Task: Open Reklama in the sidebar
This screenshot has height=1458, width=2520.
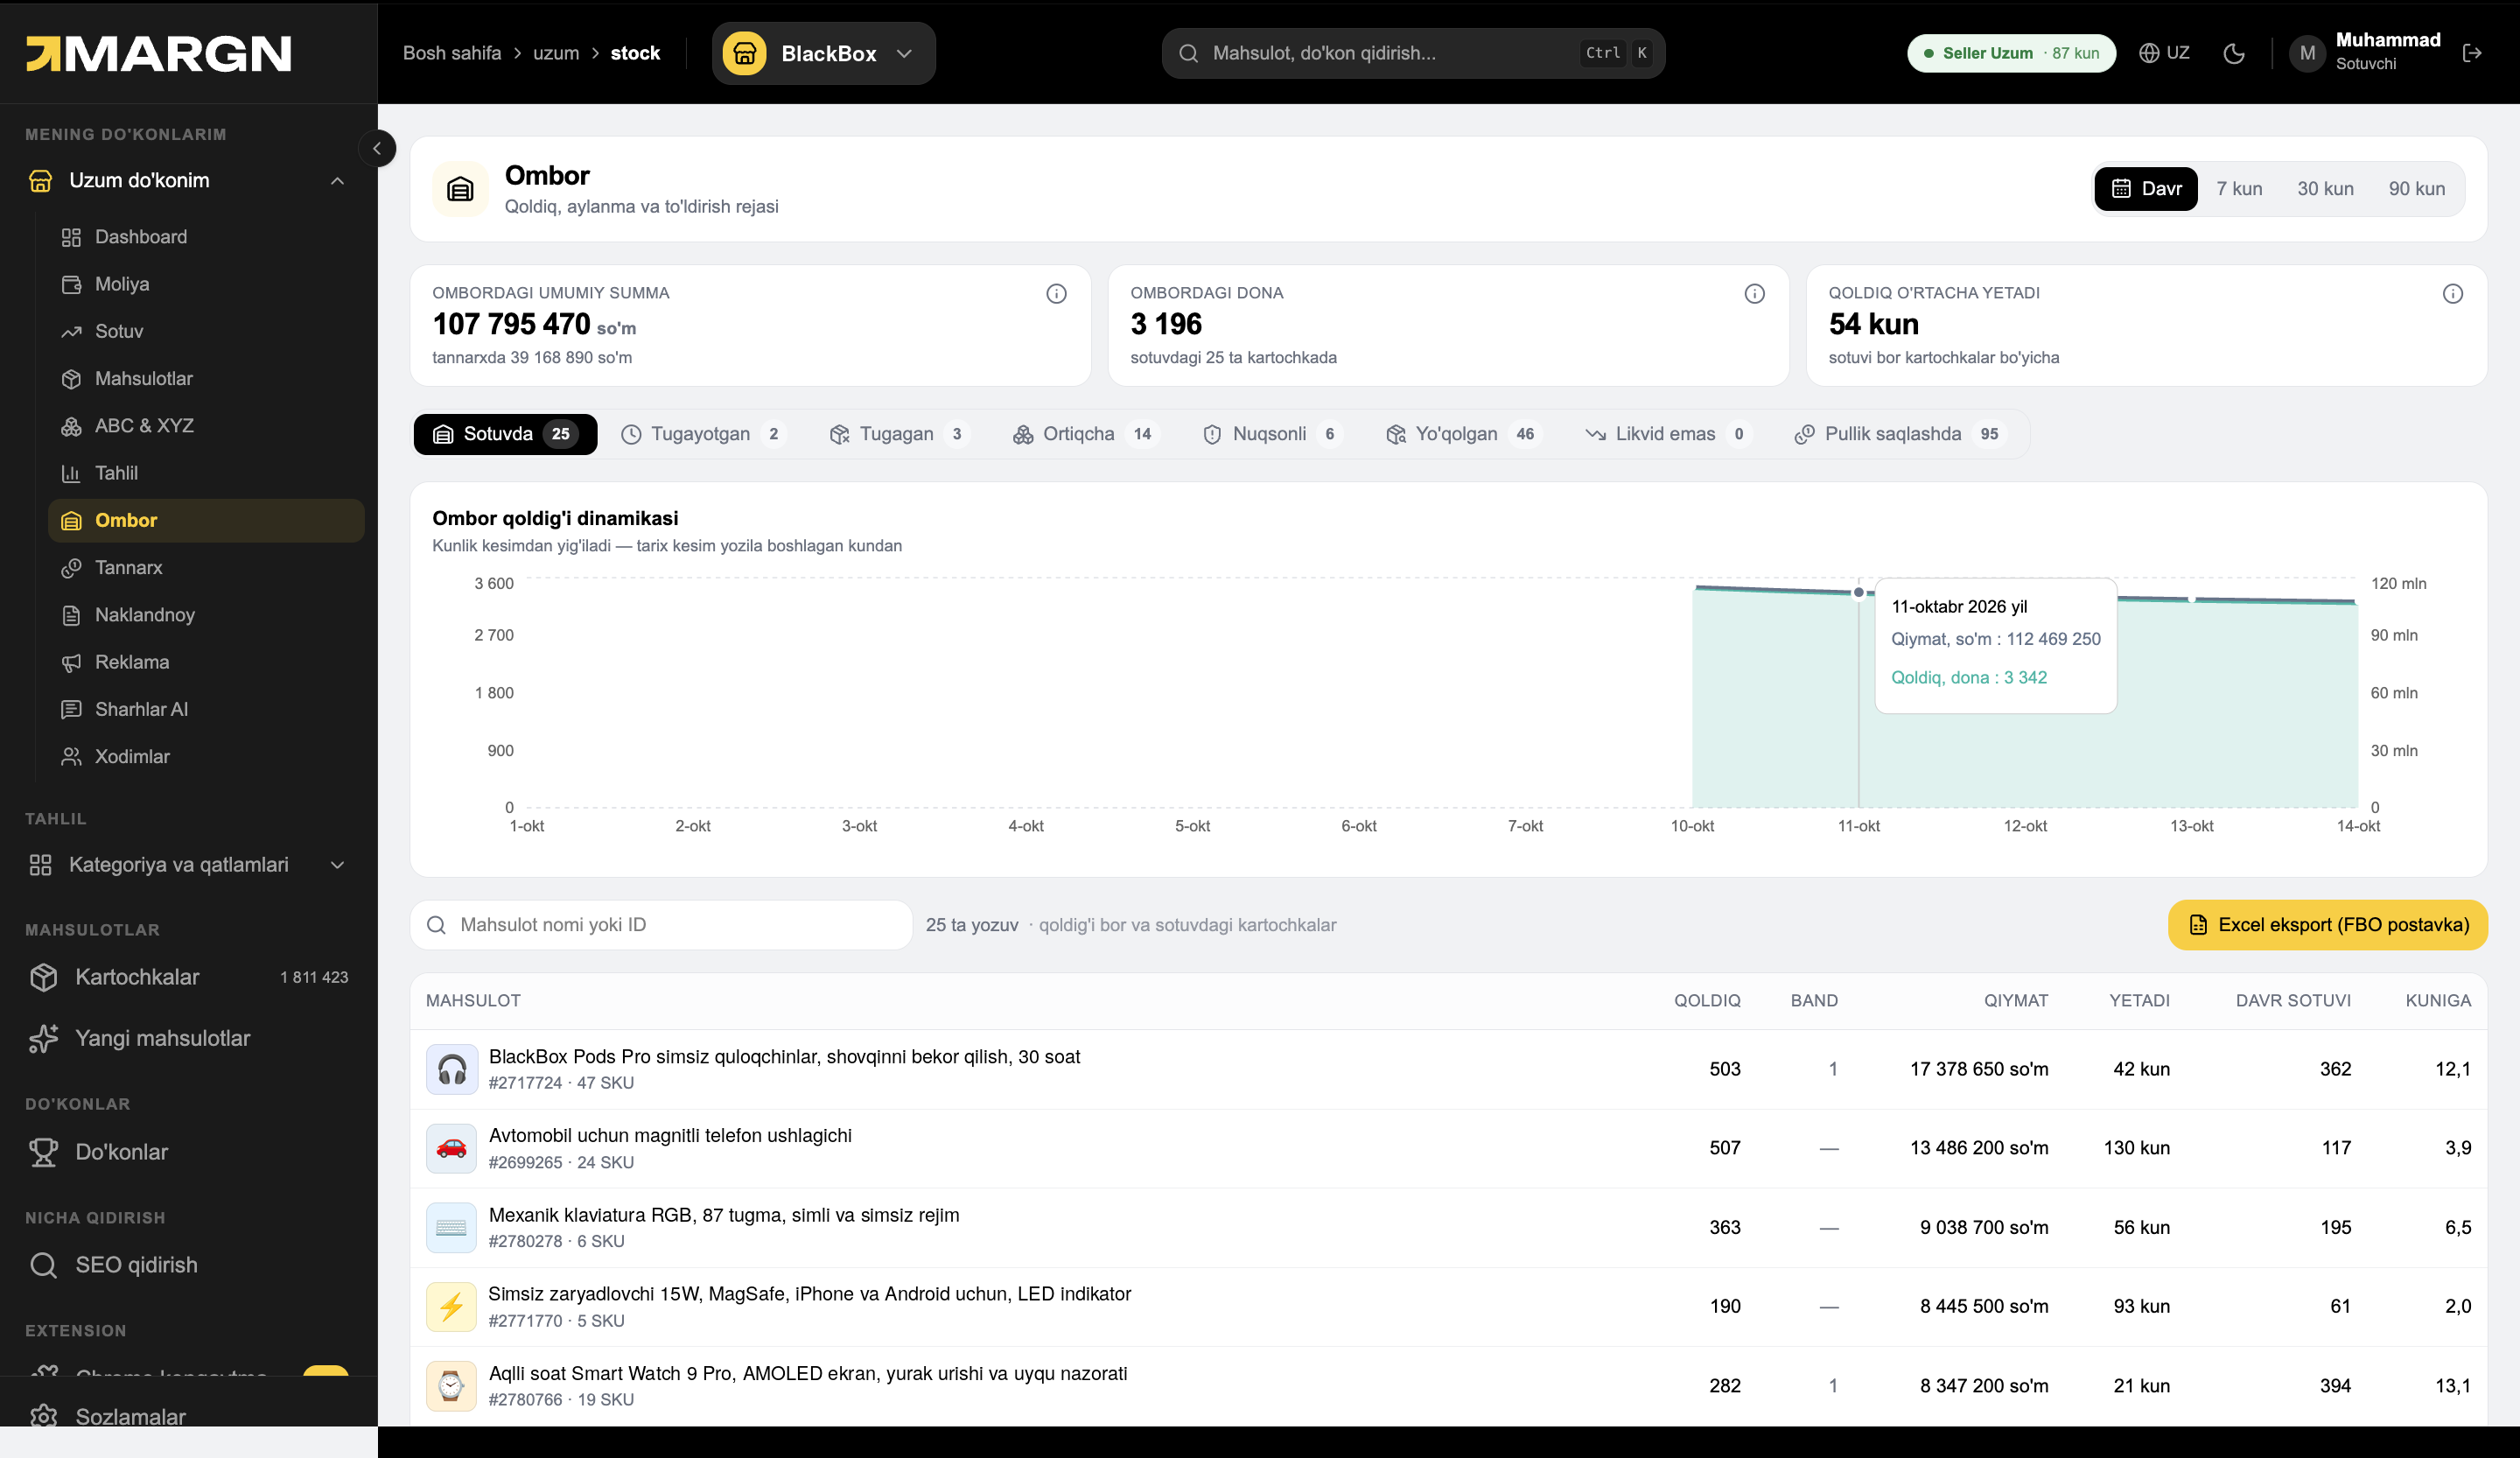Action: (206, 662)
